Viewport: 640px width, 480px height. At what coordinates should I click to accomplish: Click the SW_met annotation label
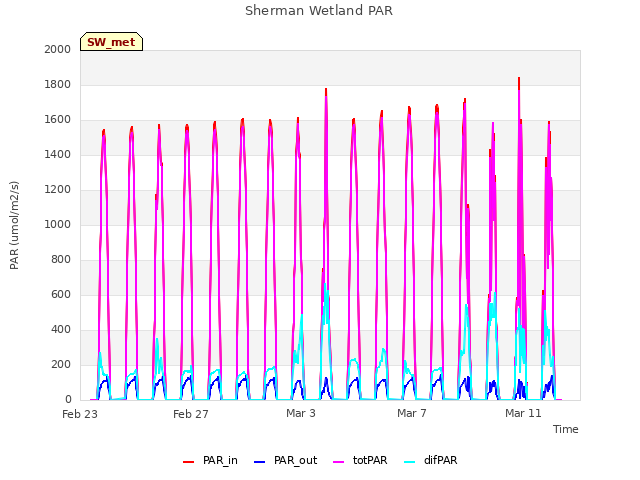click(111, 42)
